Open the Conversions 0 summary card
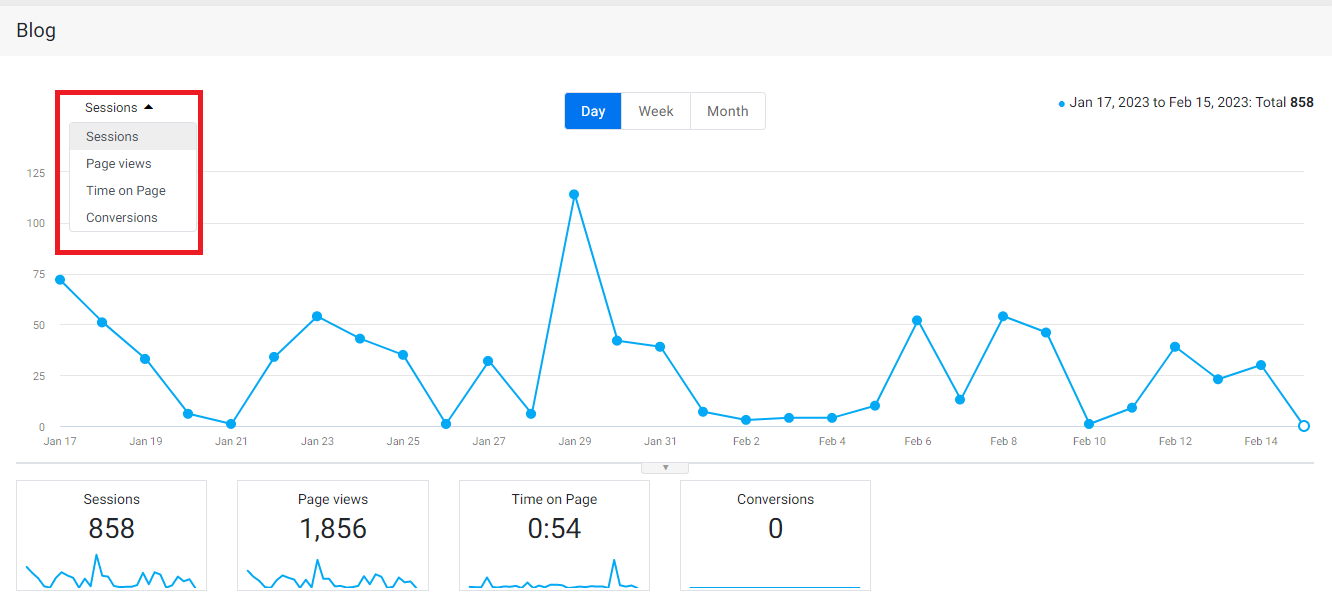This screenshot has width=1332, height=613. coord(775,535)
